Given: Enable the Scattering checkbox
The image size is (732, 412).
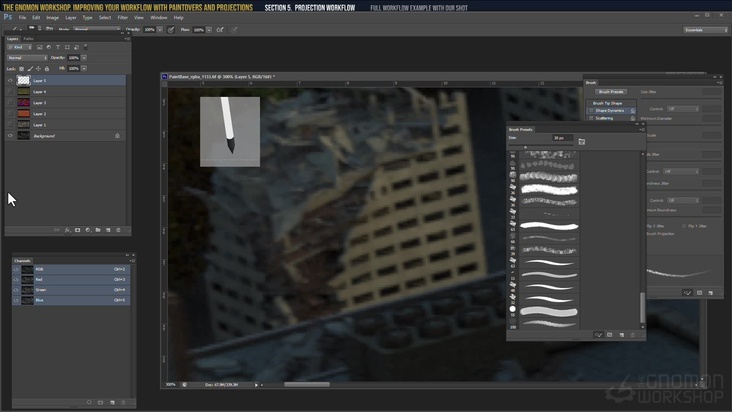Looking at the screenshot, I should pyautogui.click(x=591, y=118).
